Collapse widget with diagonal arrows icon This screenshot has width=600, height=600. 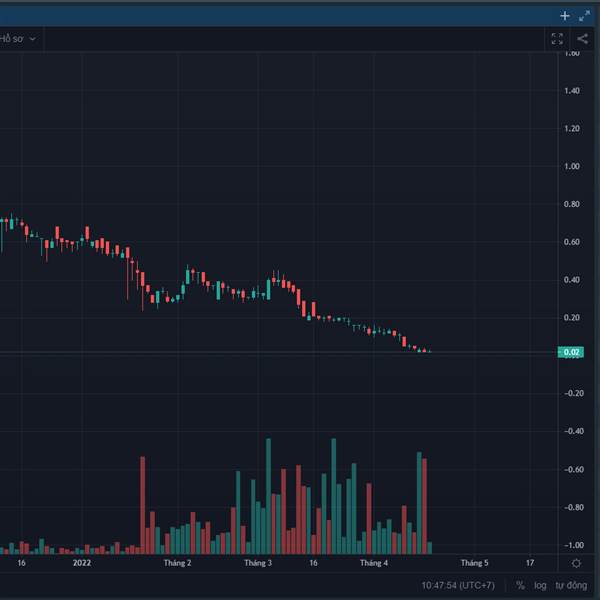tap(584, 16)
